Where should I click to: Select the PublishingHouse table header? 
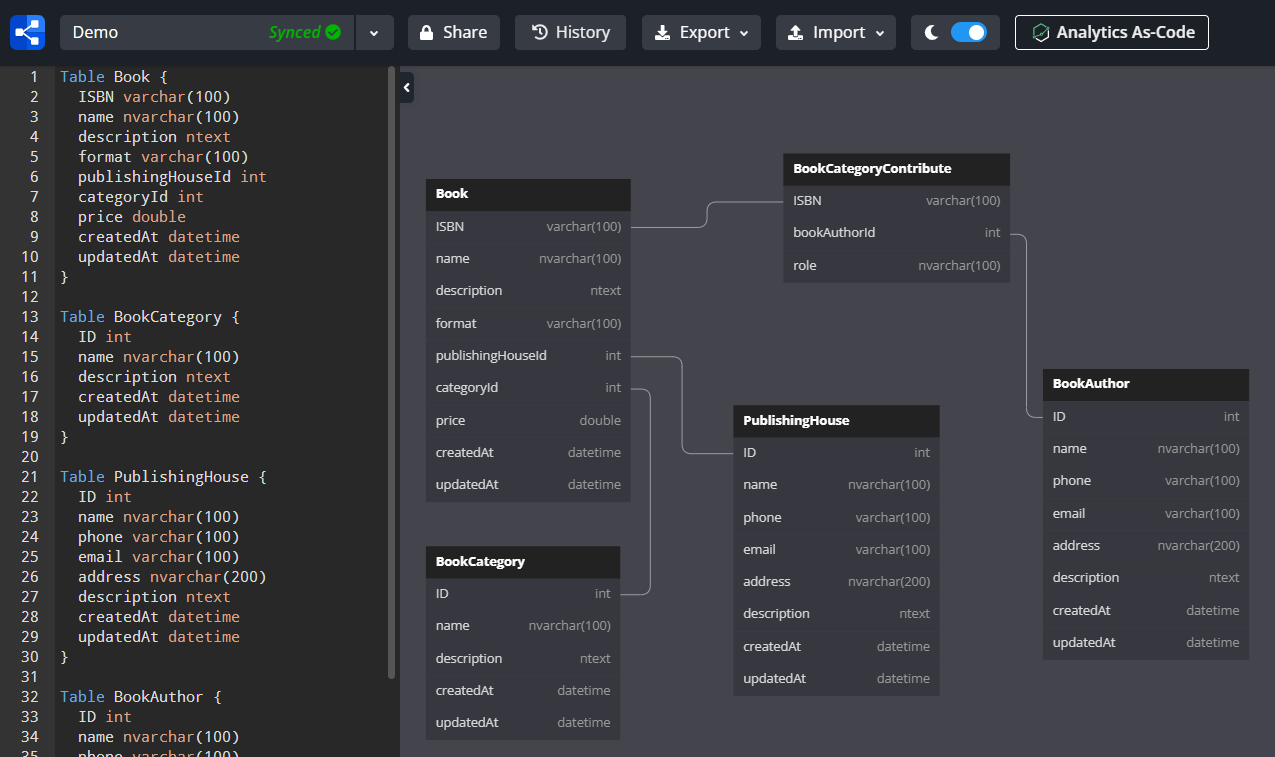click(x=835, y=421)
